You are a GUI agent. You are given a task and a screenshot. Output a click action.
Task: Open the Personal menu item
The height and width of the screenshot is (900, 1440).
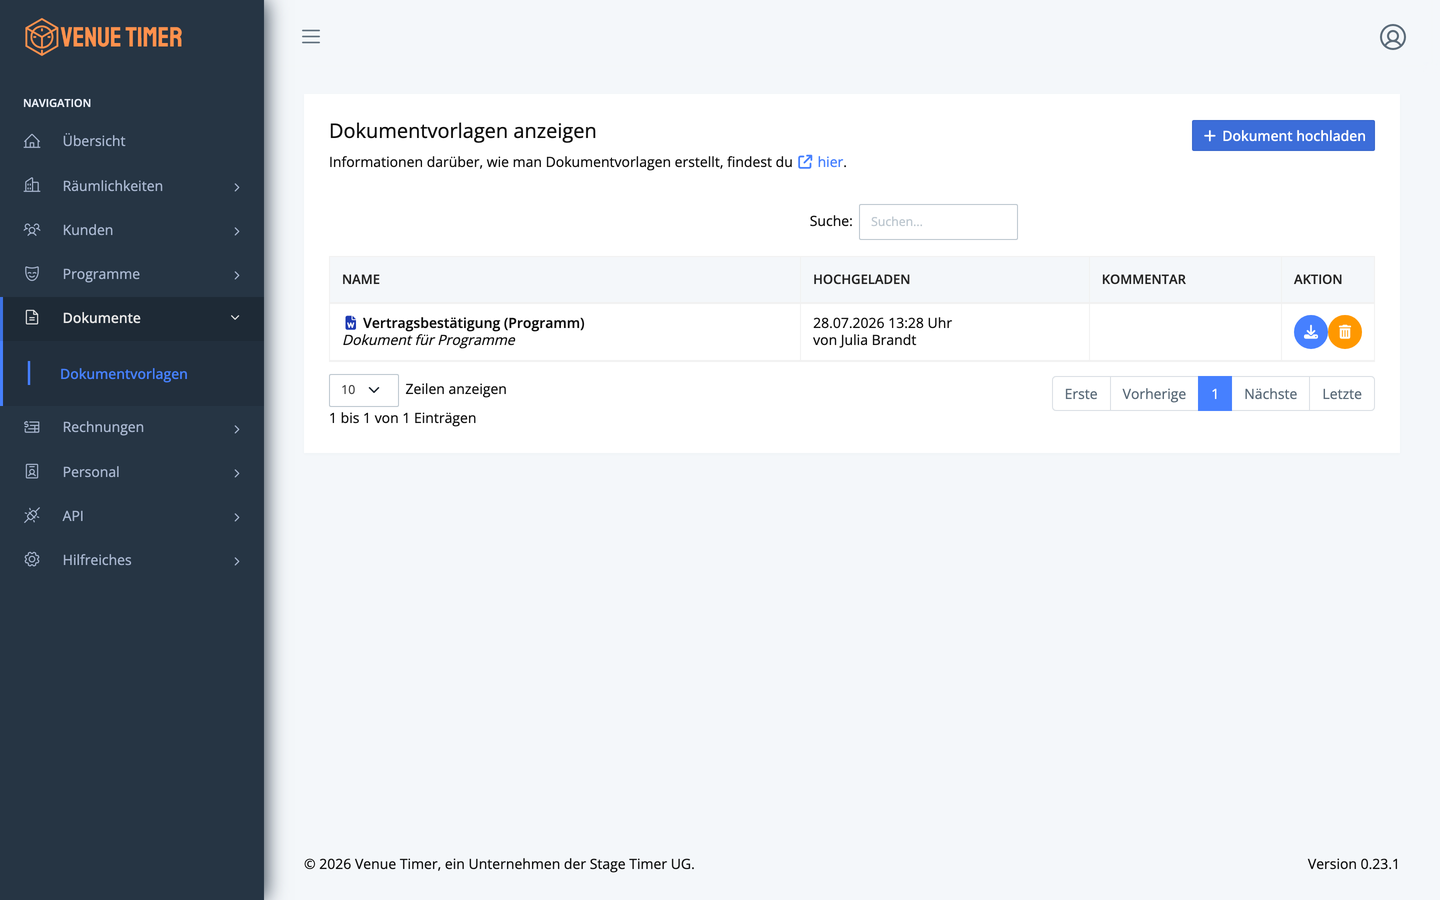pyautogui.click(x=132, y=471)
